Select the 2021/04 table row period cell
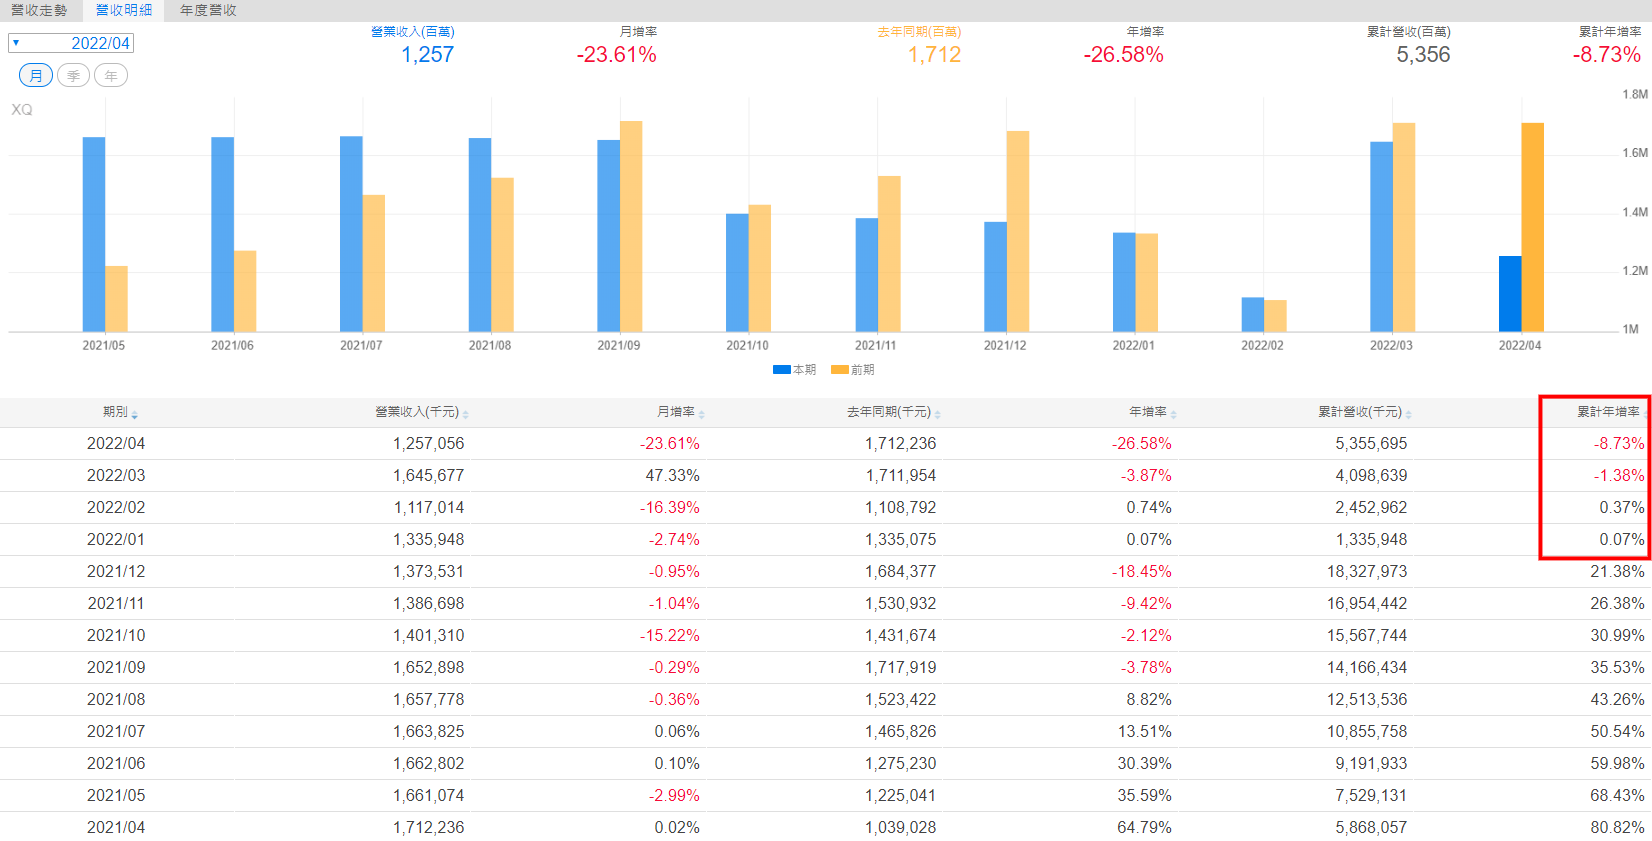1652x841 pixels. click(x=116, y=827)
